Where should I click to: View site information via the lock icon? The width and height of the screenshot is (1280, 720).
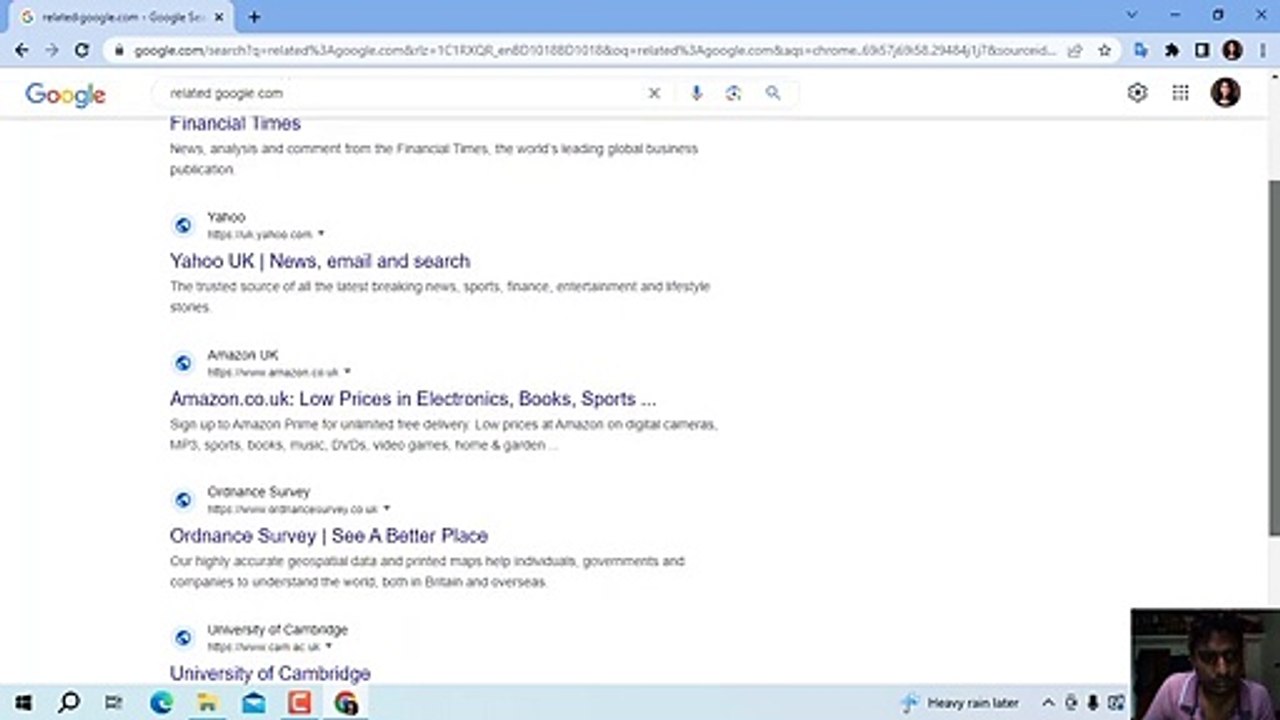(119, 50)
